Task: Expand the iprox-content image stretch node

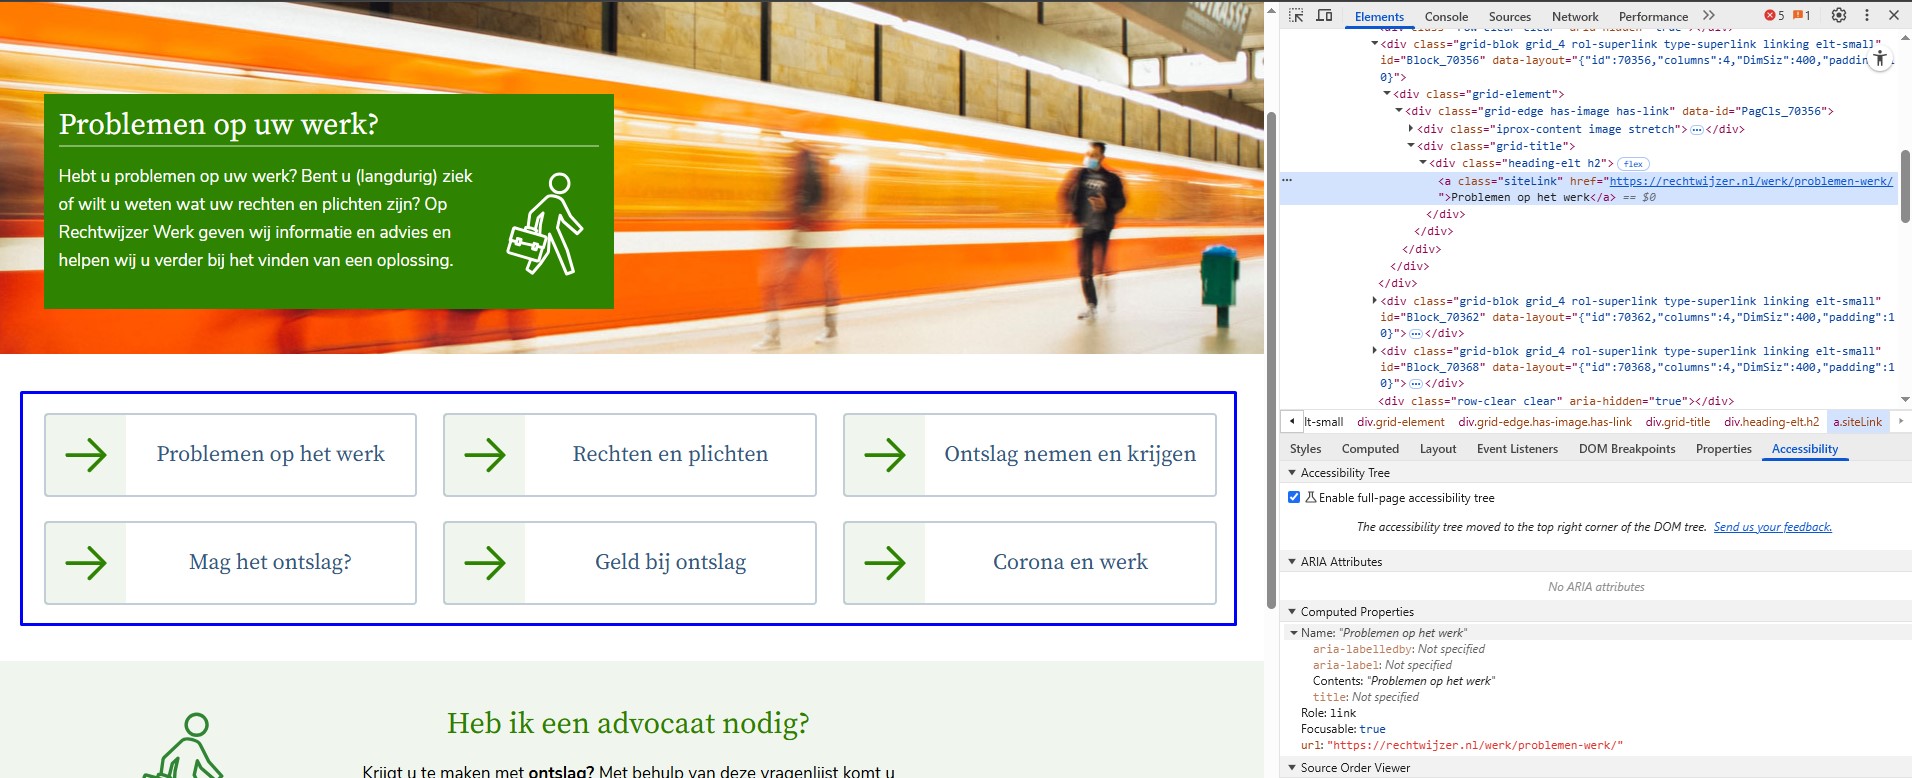Action: [x=1411, y=129]
